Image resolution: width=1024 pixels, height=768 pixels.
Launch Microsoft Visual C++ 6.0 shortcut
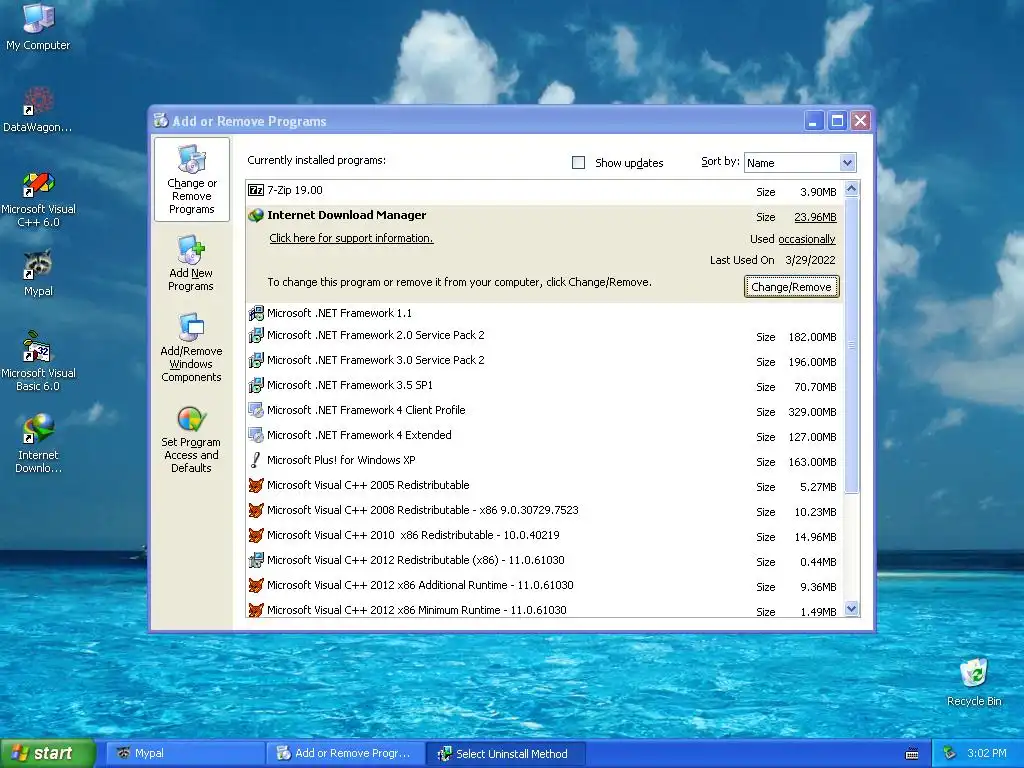38,199
